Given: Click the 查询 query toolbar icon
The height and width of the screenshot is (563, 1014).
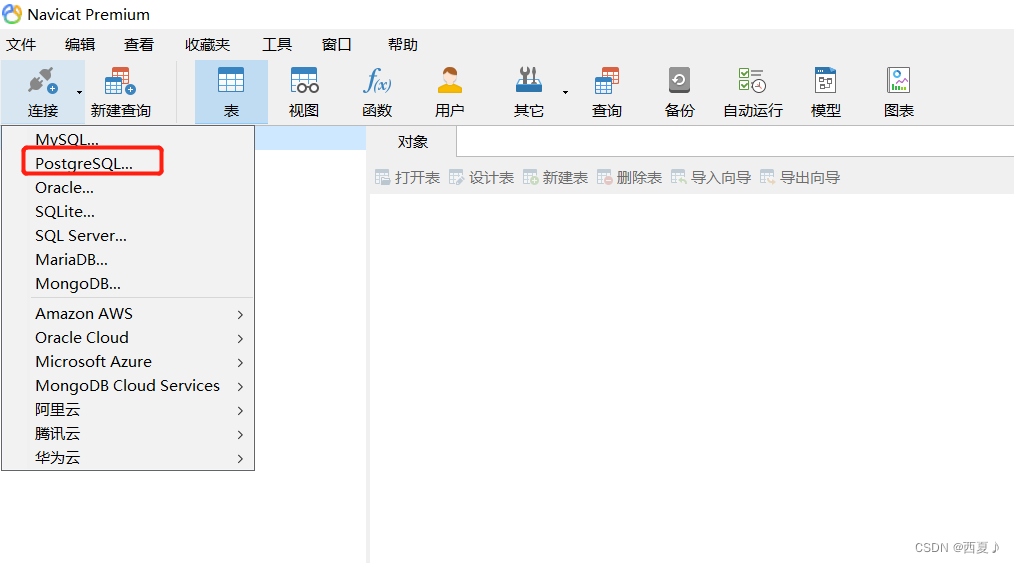Looking at the screenshot, I should 607,81.
